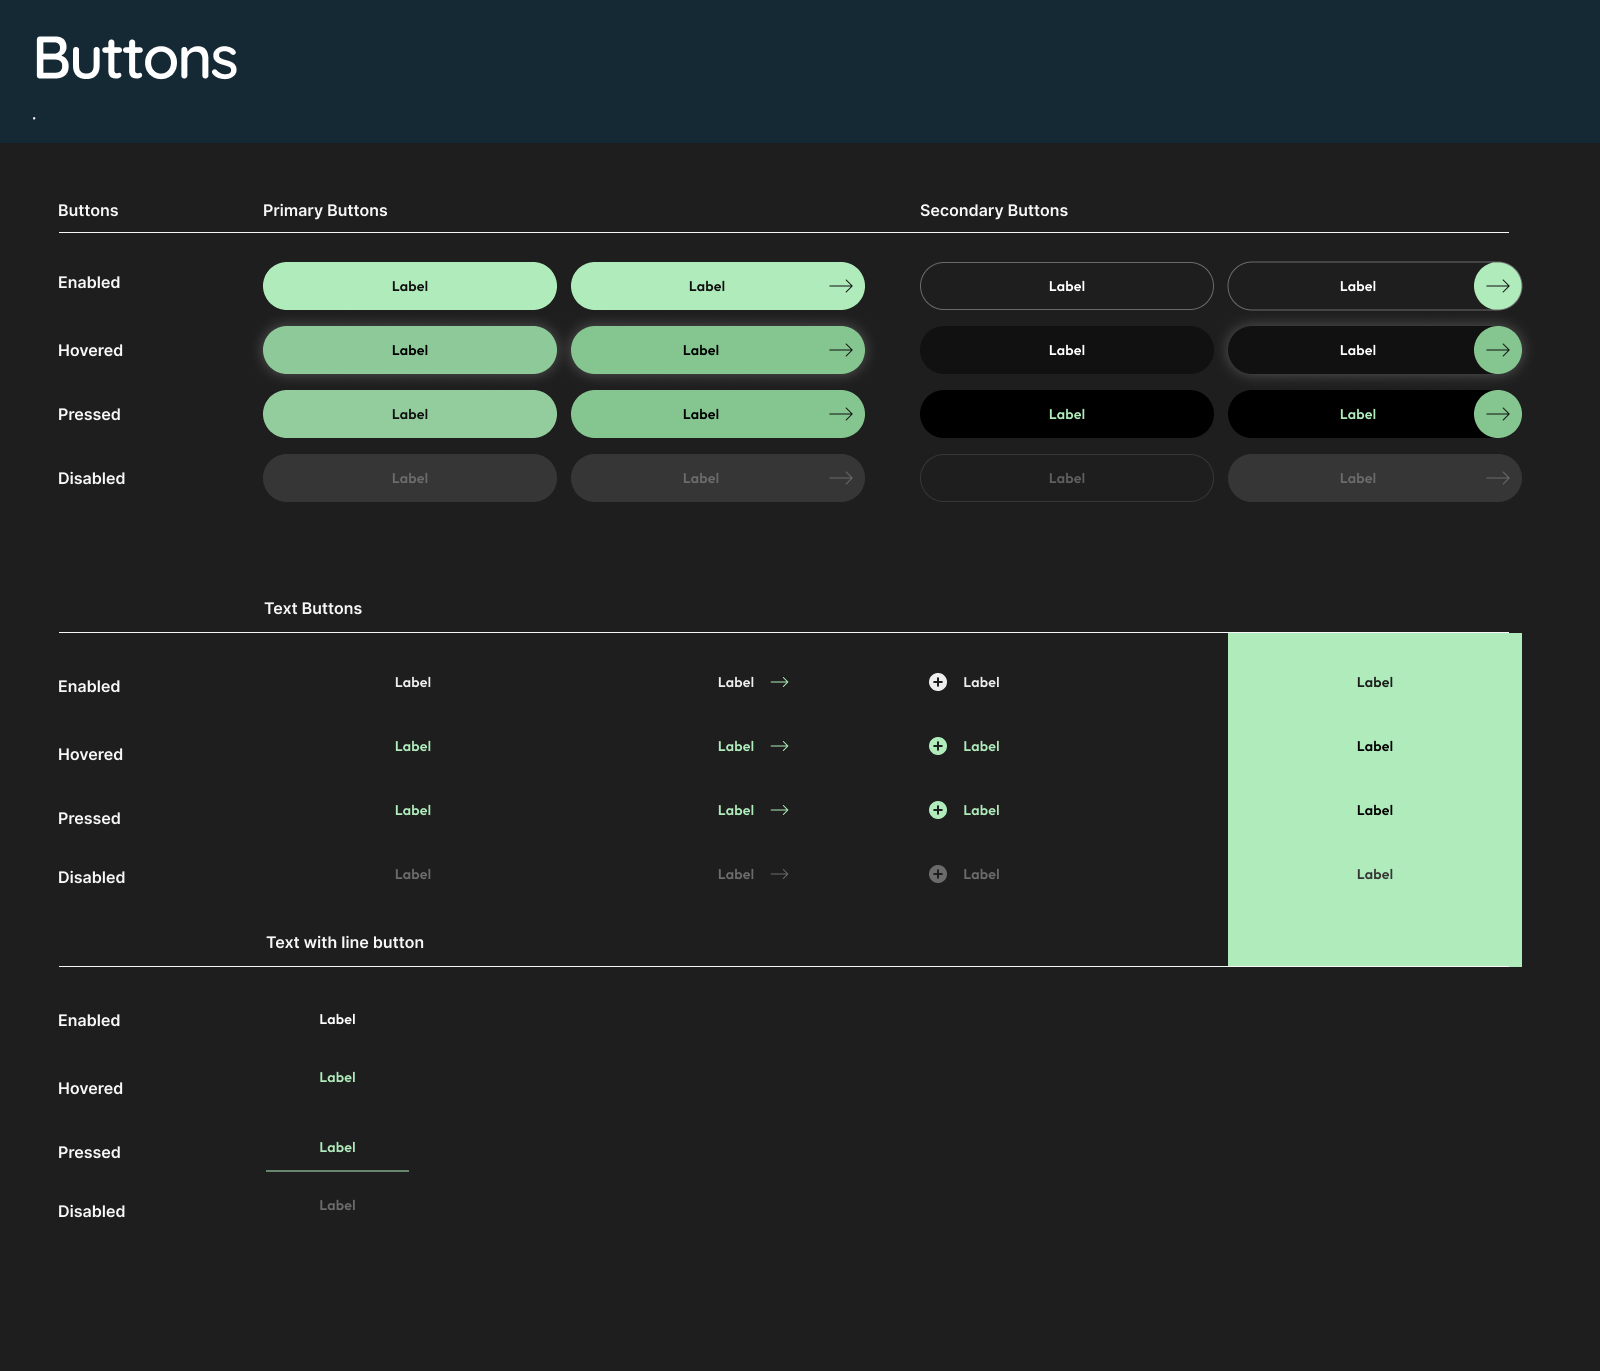Click enabled outlined secondary Label button

click(x=1067, y=286)
